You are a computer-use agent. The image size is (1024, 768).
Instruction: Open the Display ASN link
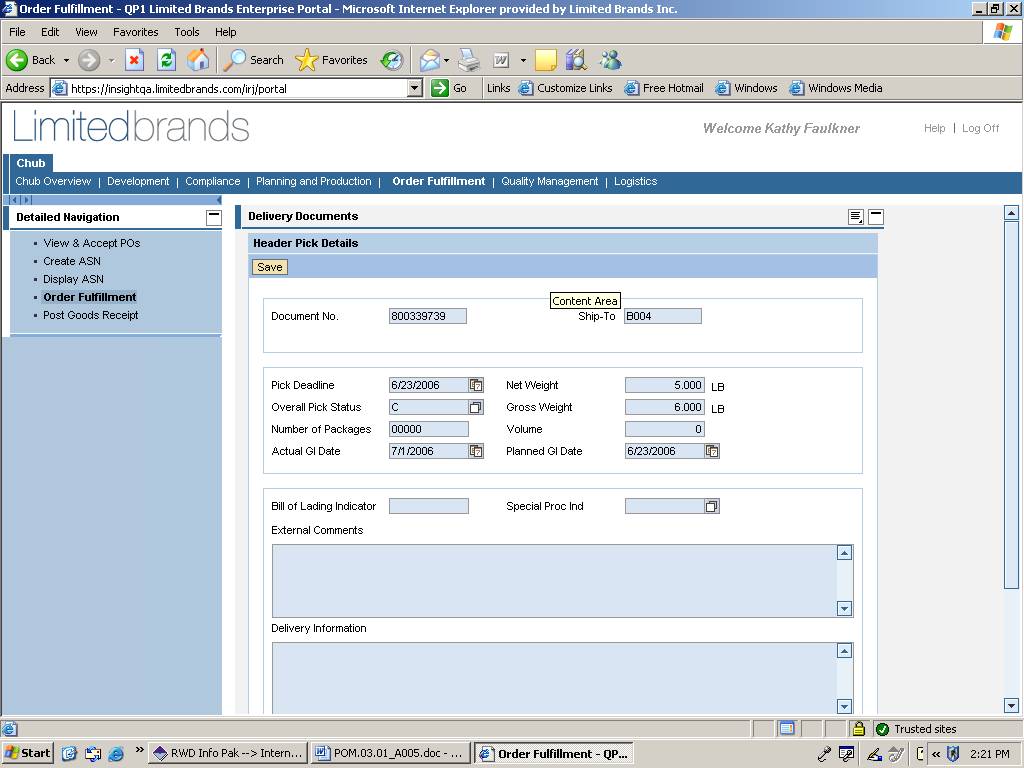click(73, 280)
